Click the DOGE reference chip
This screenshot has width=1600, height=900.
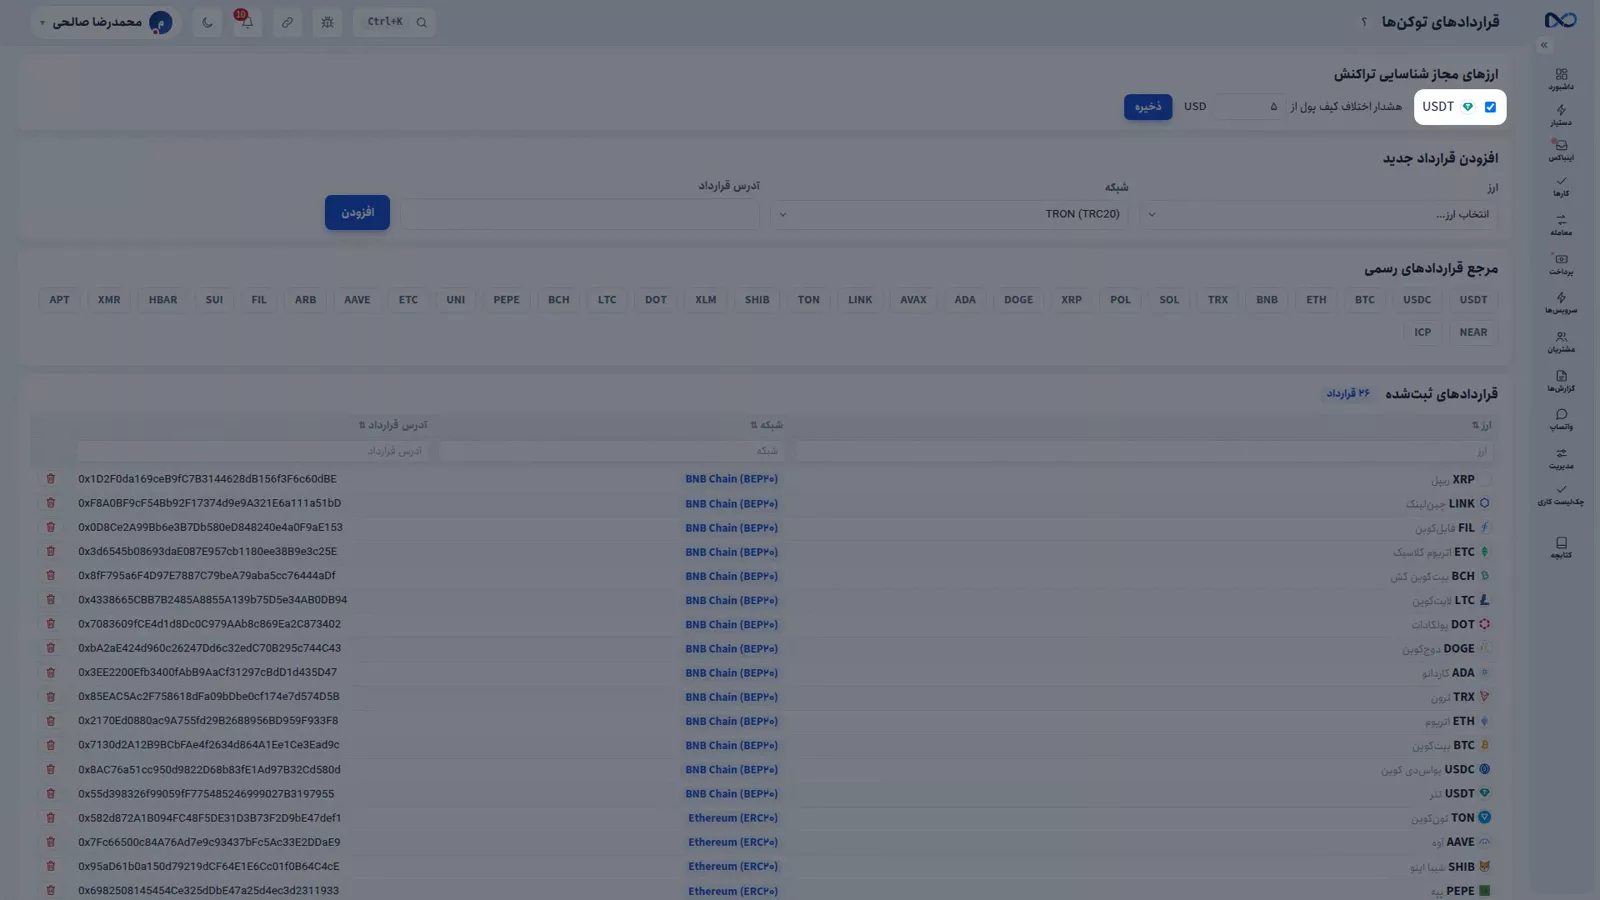pyautogui.click(x=1019, y=300)
